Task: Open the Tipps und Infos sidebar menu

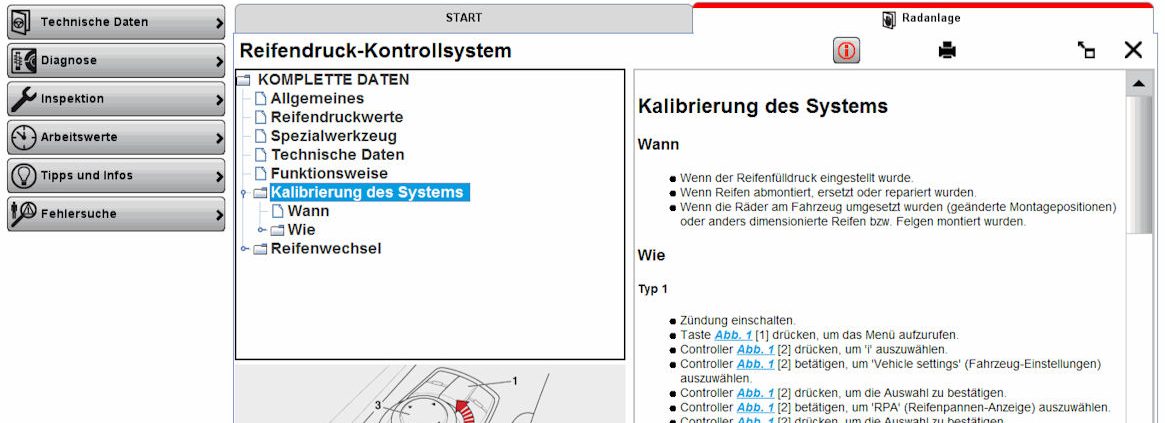Action: (x=116, y=176)
